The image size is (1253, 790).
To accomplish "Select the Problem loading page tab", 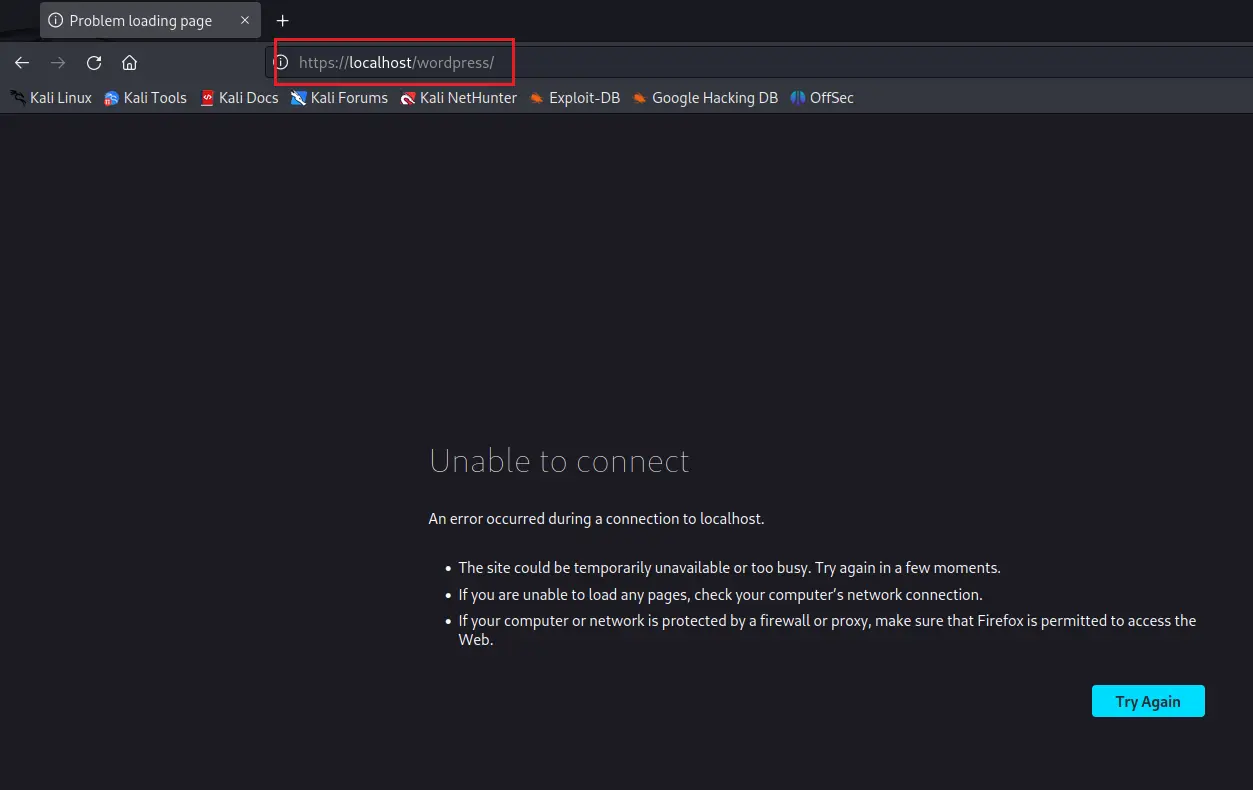I will 140,21.
